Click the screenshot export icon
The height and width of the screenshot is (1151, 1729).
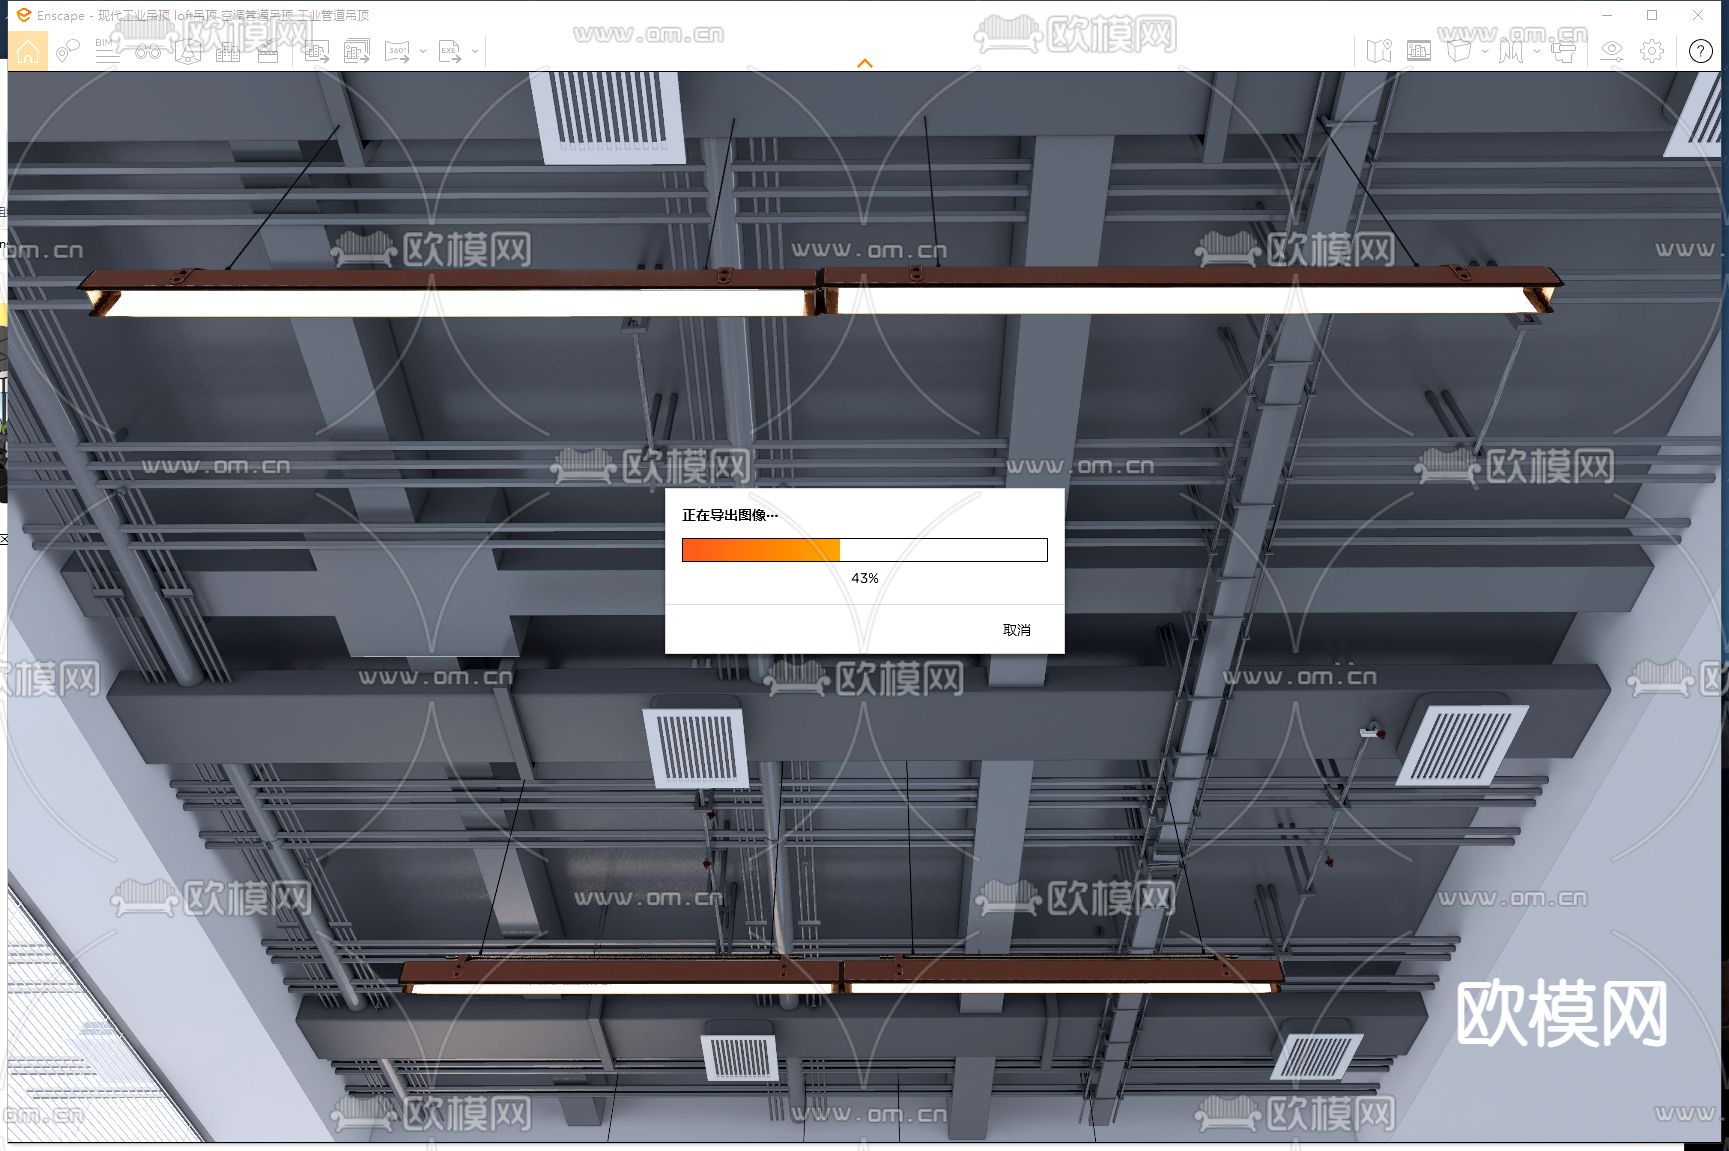(317, 51)
